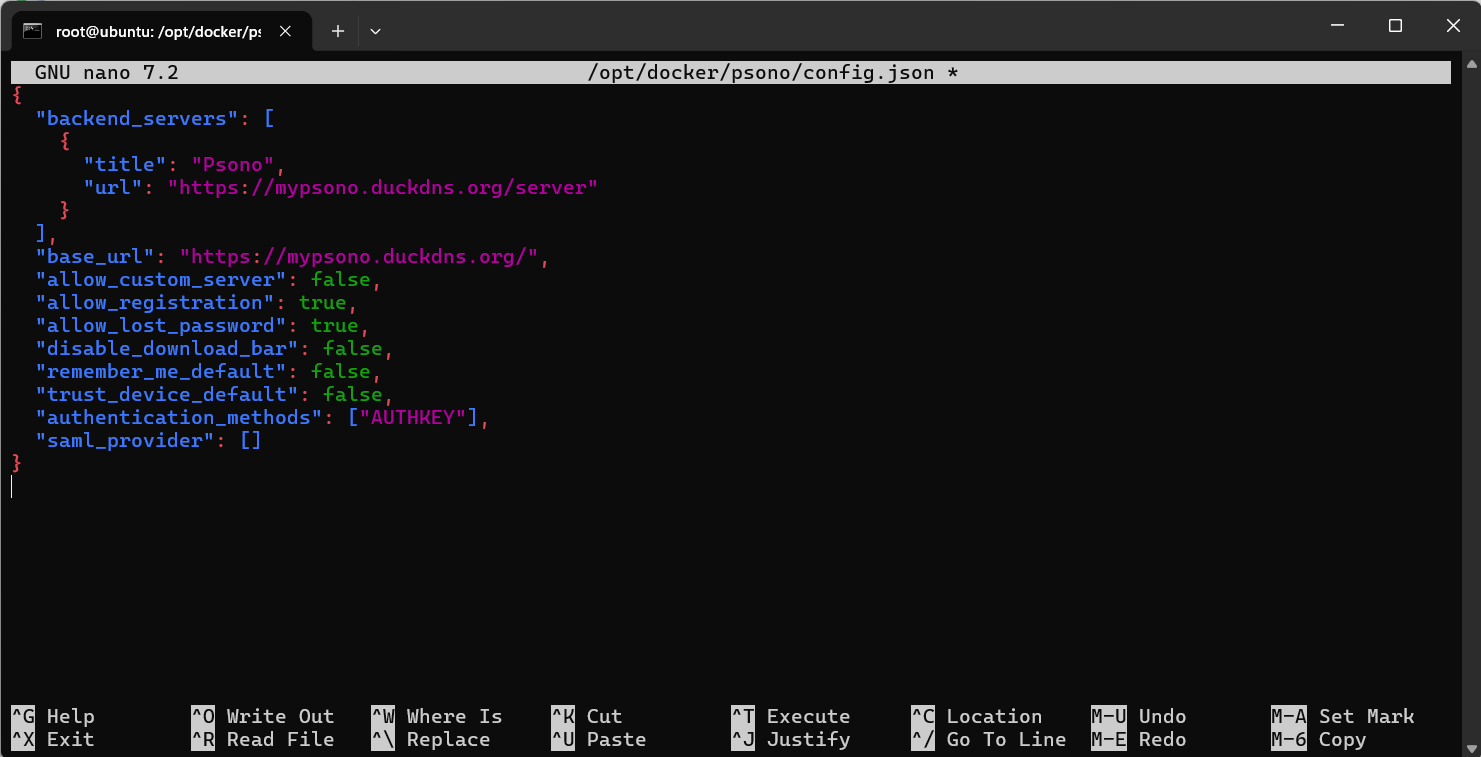Click true value of allow_lost_password
The image size is (1481, 757).
pos(335,325)
